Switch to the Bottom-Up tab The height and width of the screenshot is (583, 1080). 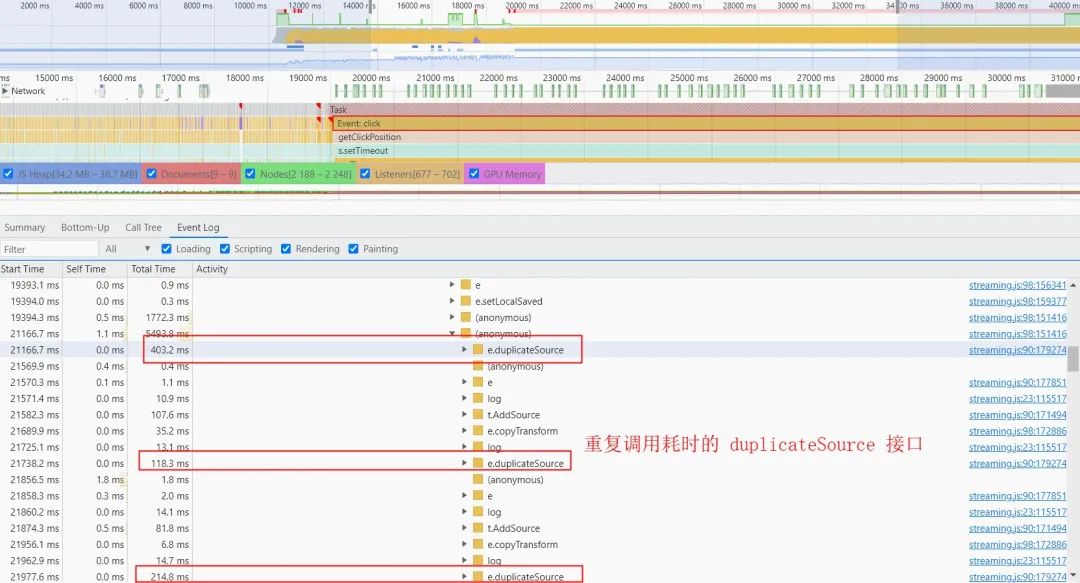84,227
